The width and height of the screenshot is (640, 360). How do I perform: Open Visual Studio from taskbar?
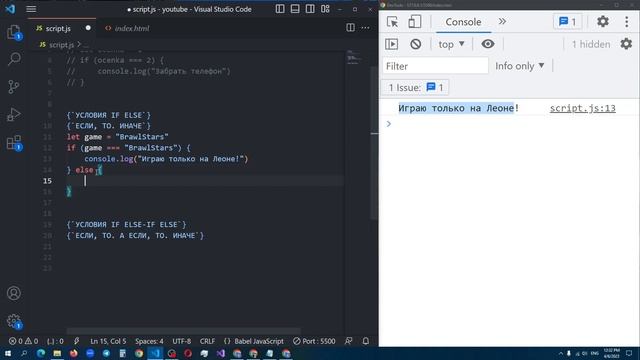tap(221, 353)
